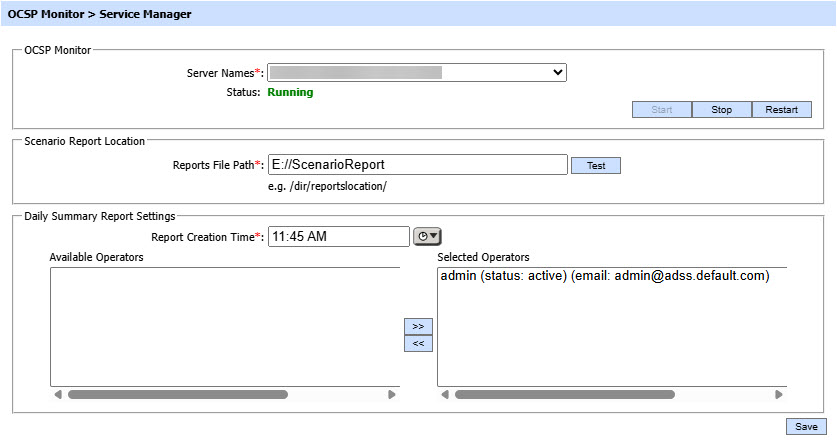Click the Selected Operators horizontal scrollbar thumb

pyautogui.click(x=565, y=395)
